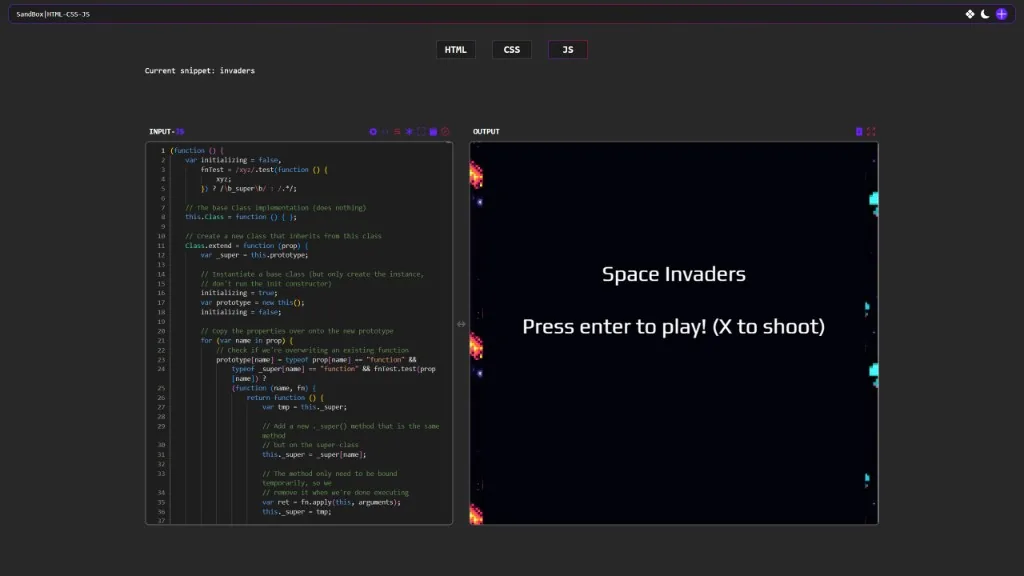This screenshot has height=576, width=1024.
Task: Click code line 'var tmp = this._super;'
Action: point(304,407)
